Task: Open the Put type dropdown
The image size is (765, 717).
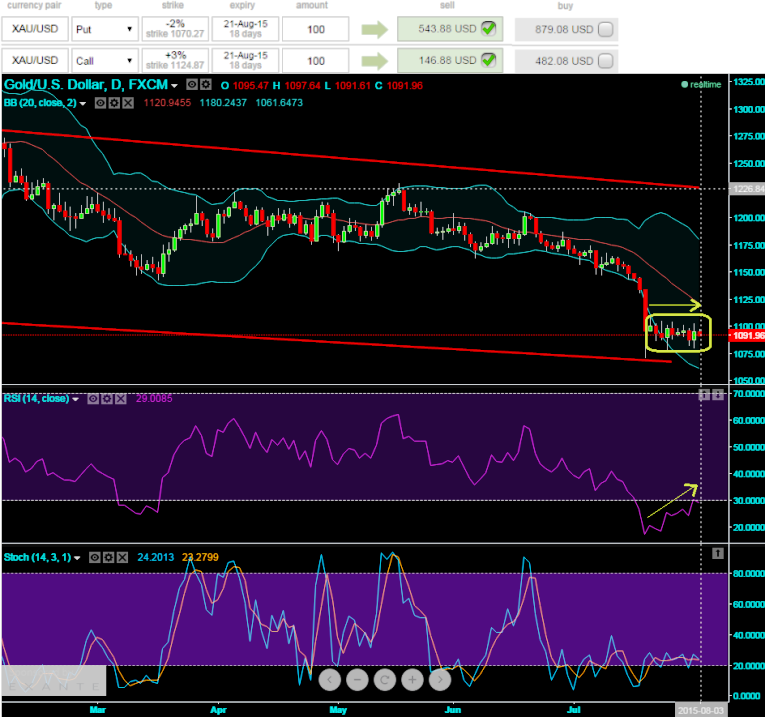Action: pos(104,30)
